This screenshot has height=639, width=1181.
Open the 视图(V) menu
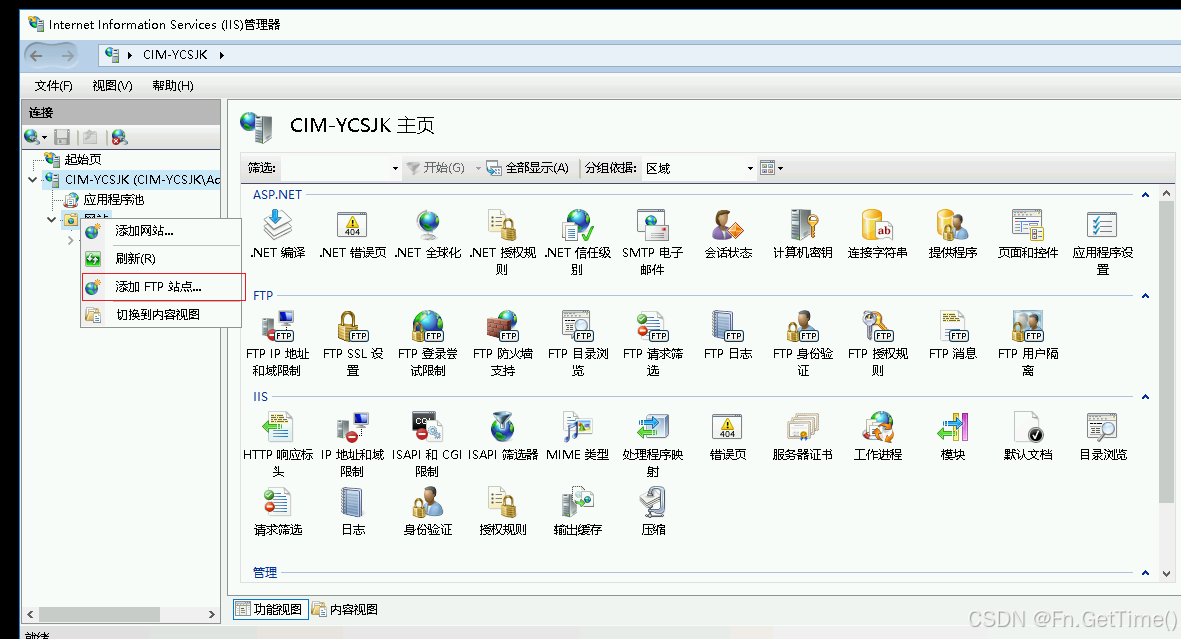[x=112, y=86]
